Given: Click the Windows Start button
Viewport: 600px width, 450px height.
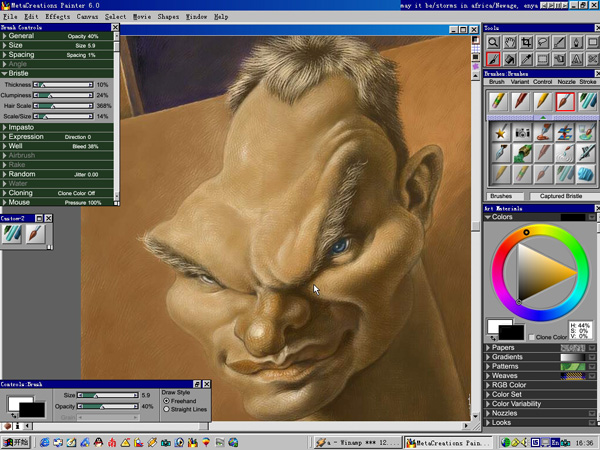Looking at the screenshot, I should pos(15,443).
